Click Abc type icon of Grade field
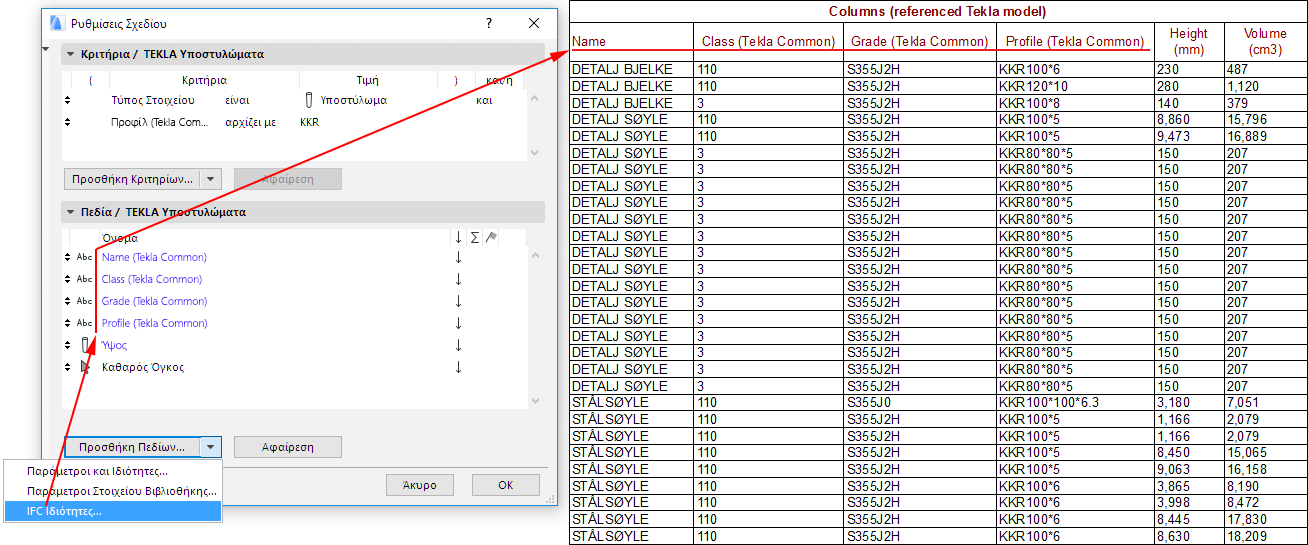This screenshot has width=1308, height=545. 85,301
